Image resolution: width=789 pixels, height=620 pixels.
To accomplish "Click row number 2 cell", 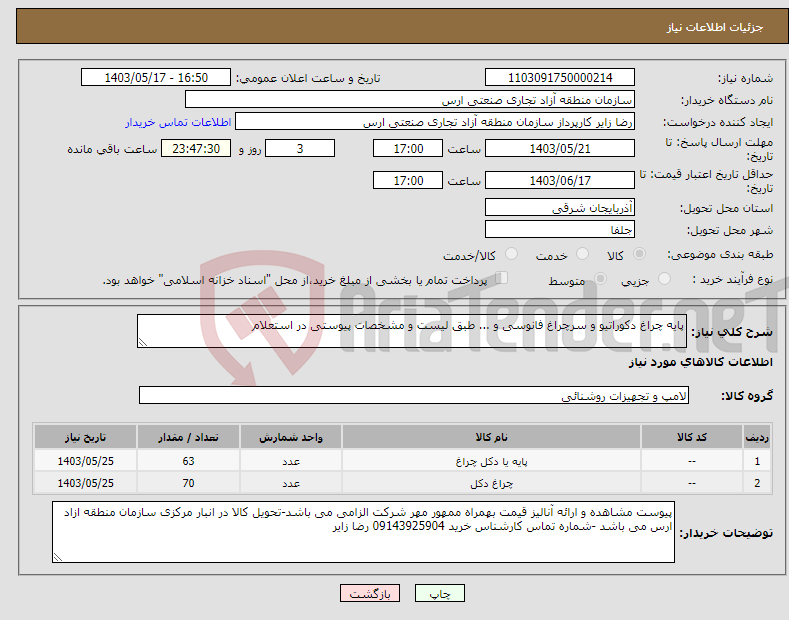I will coord(757,483).
